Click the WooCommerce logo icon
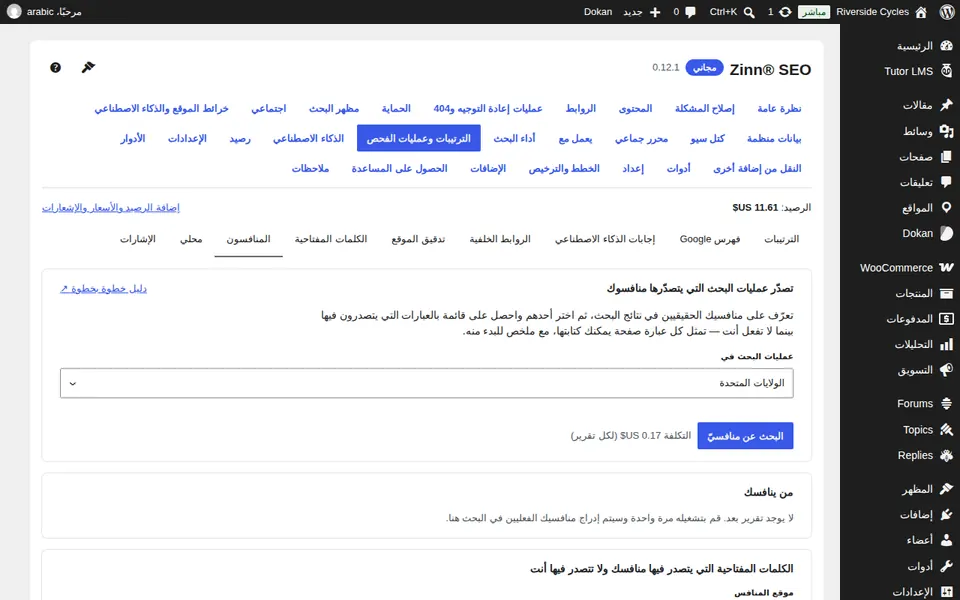 pos(946,268)
